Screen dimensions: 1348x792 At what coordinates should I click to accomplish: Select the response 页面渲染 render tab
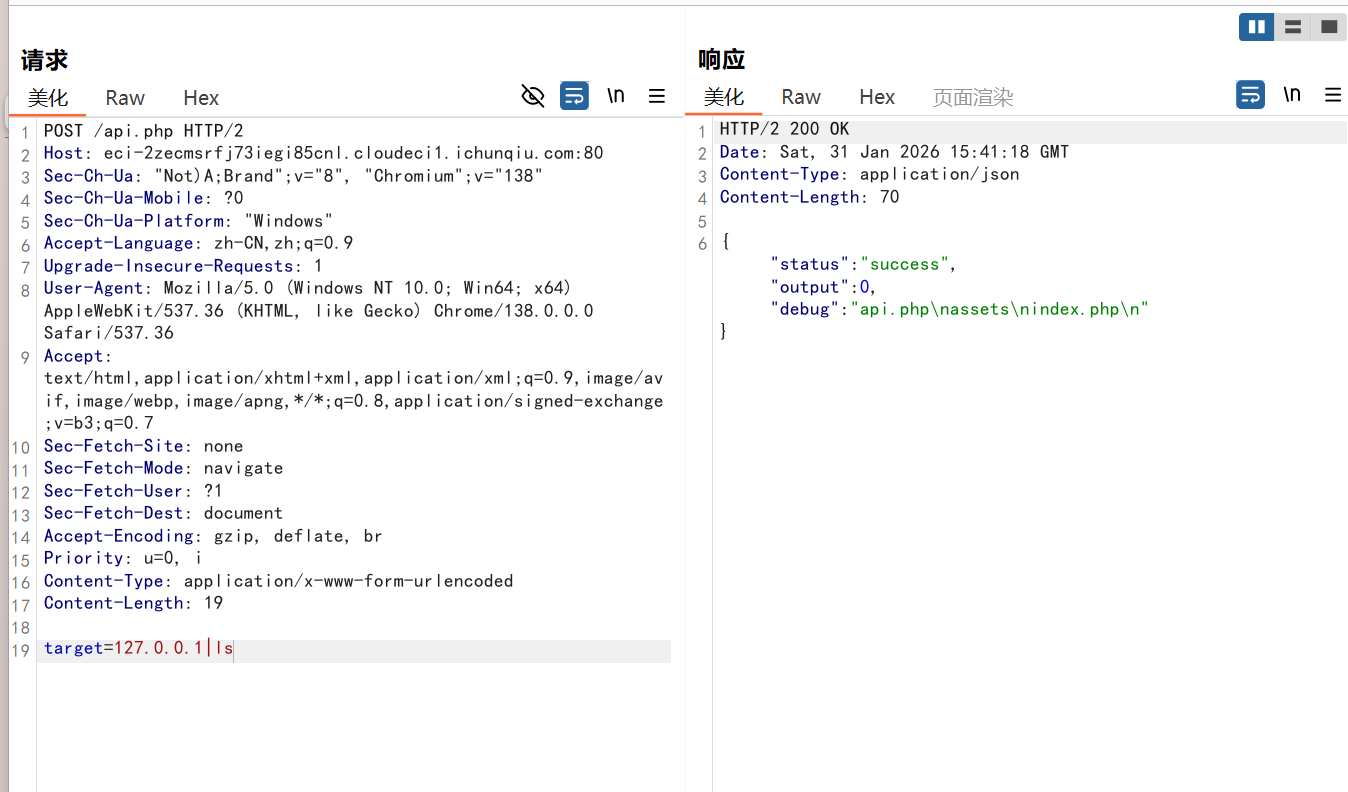coord(973,97)
